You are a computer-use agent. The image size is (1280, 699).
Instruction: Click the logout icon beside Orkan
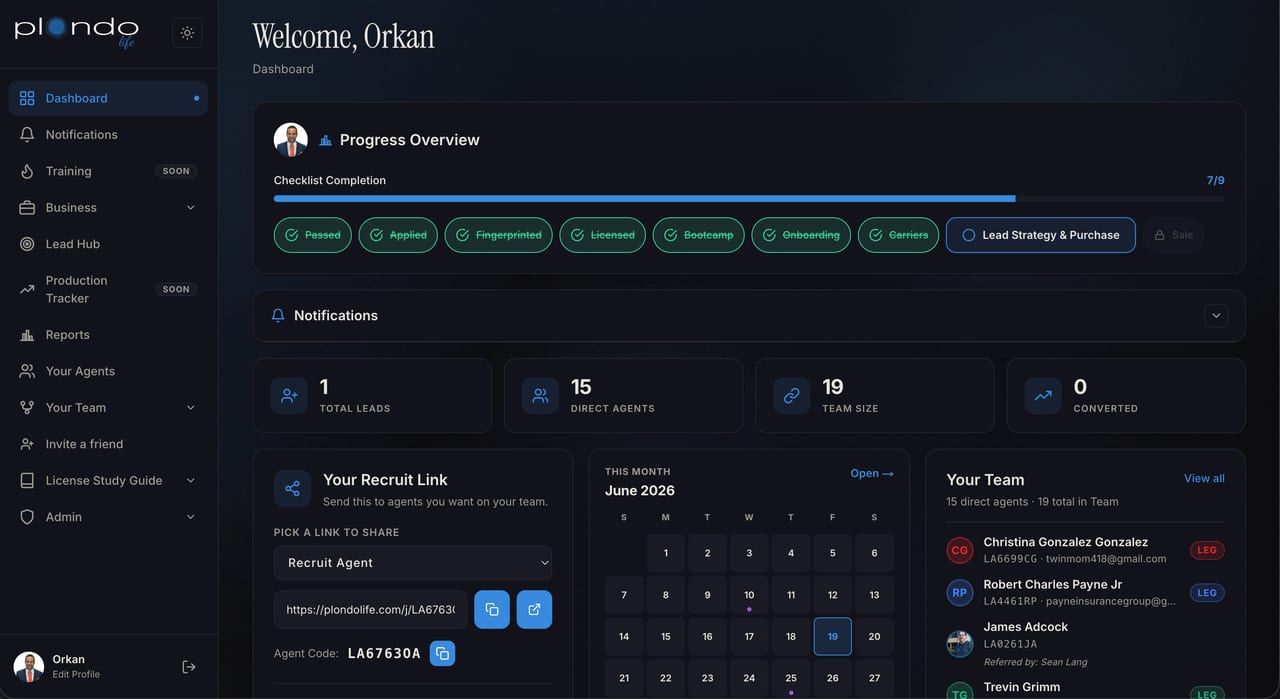click(x=188, y=667)
